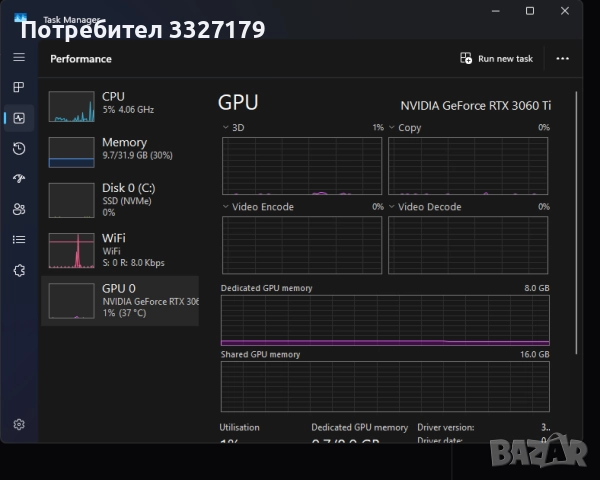Click the 1% (37 °C) GPU value
The width and height of the screenshot is (600, 480).
click(x=124, y=313)
